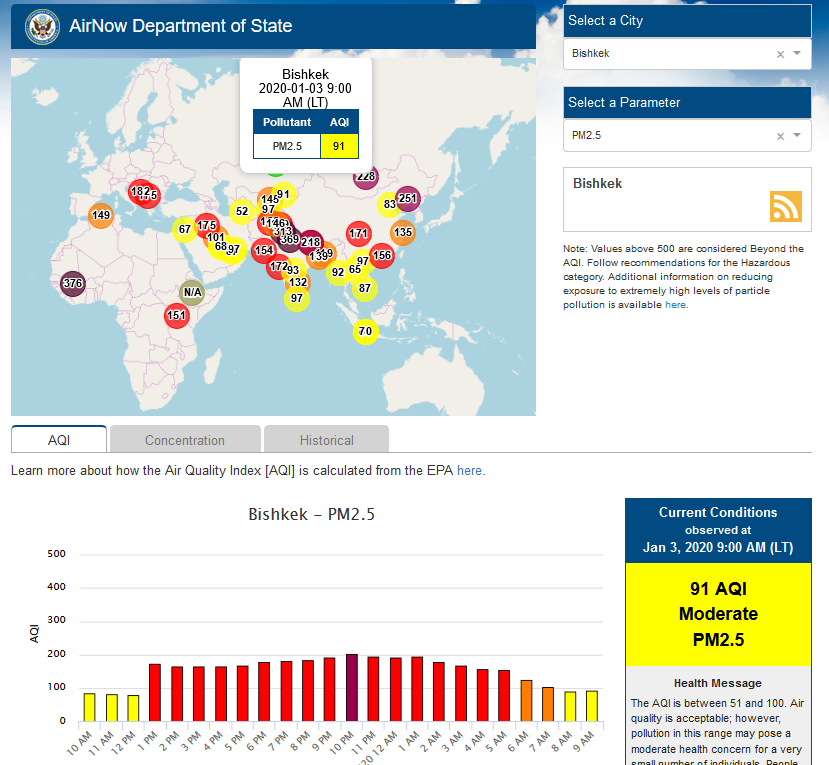Clear the selected PM2.5 parameter
829x765 pixels.
[780, 136]
